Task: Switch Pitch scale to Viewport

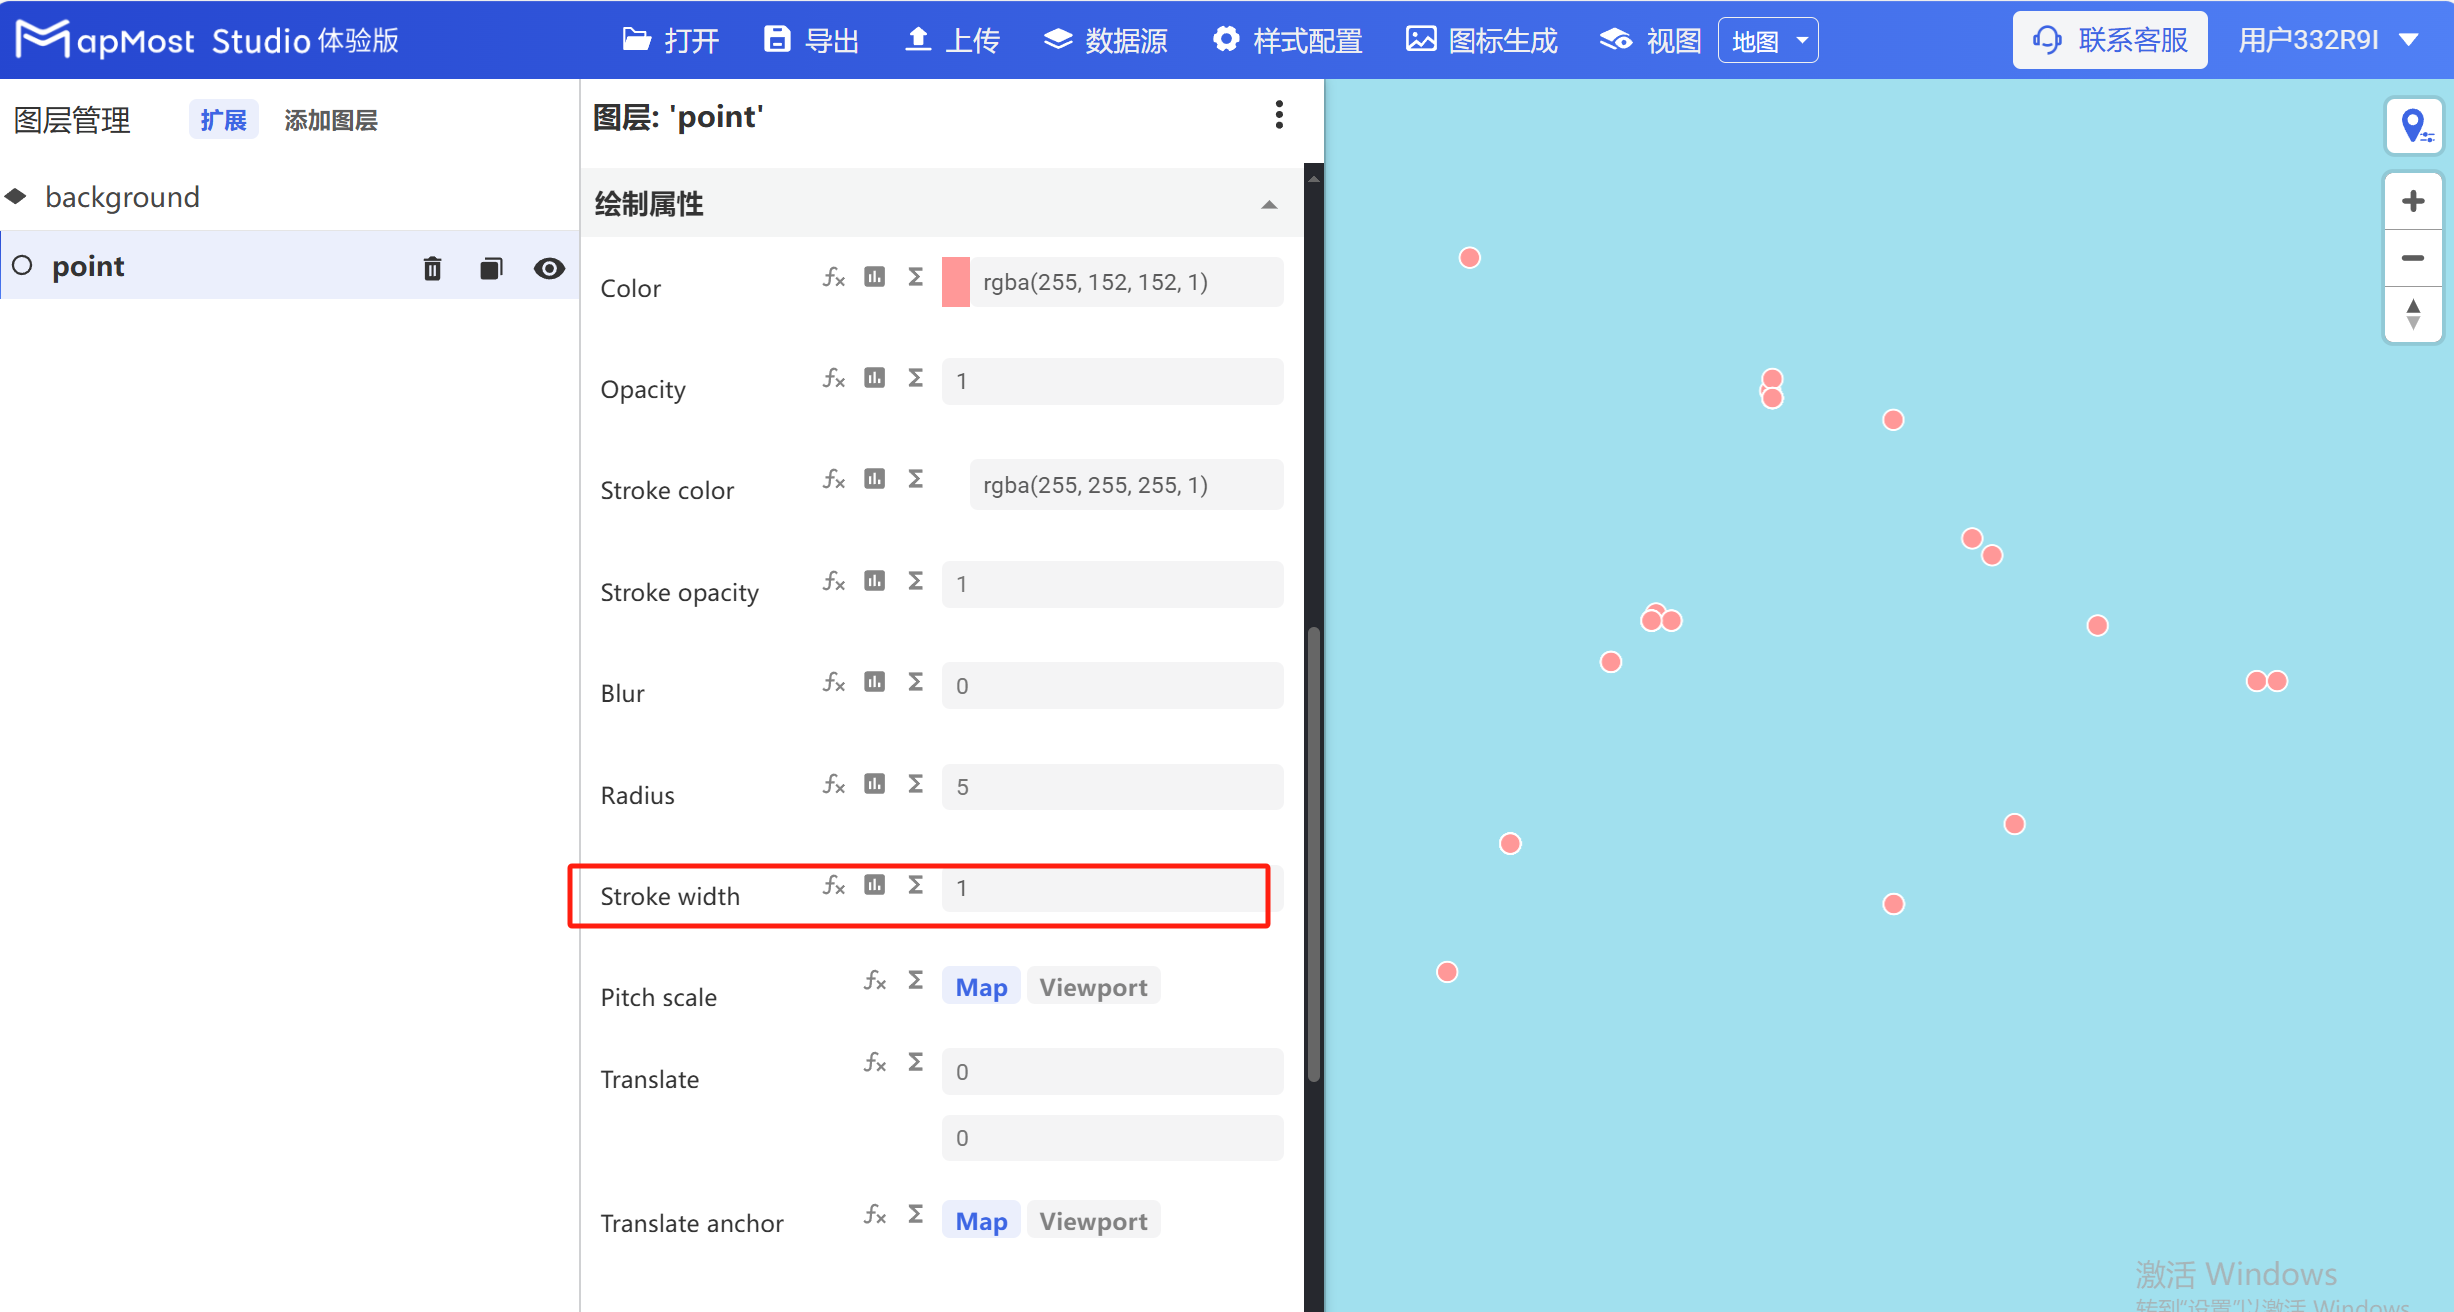Action: pyautogui.click(x=1093, y=986)
